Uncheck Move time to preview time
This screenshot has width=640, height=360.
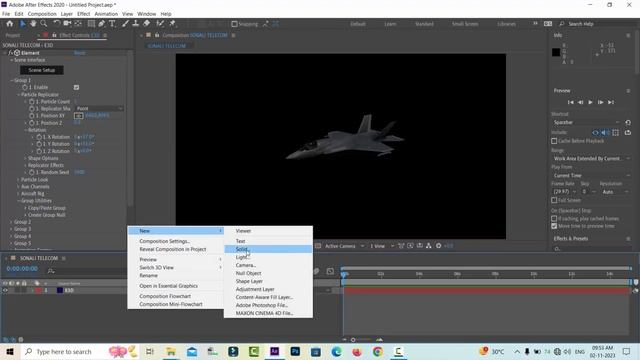[x=554, y=226]
